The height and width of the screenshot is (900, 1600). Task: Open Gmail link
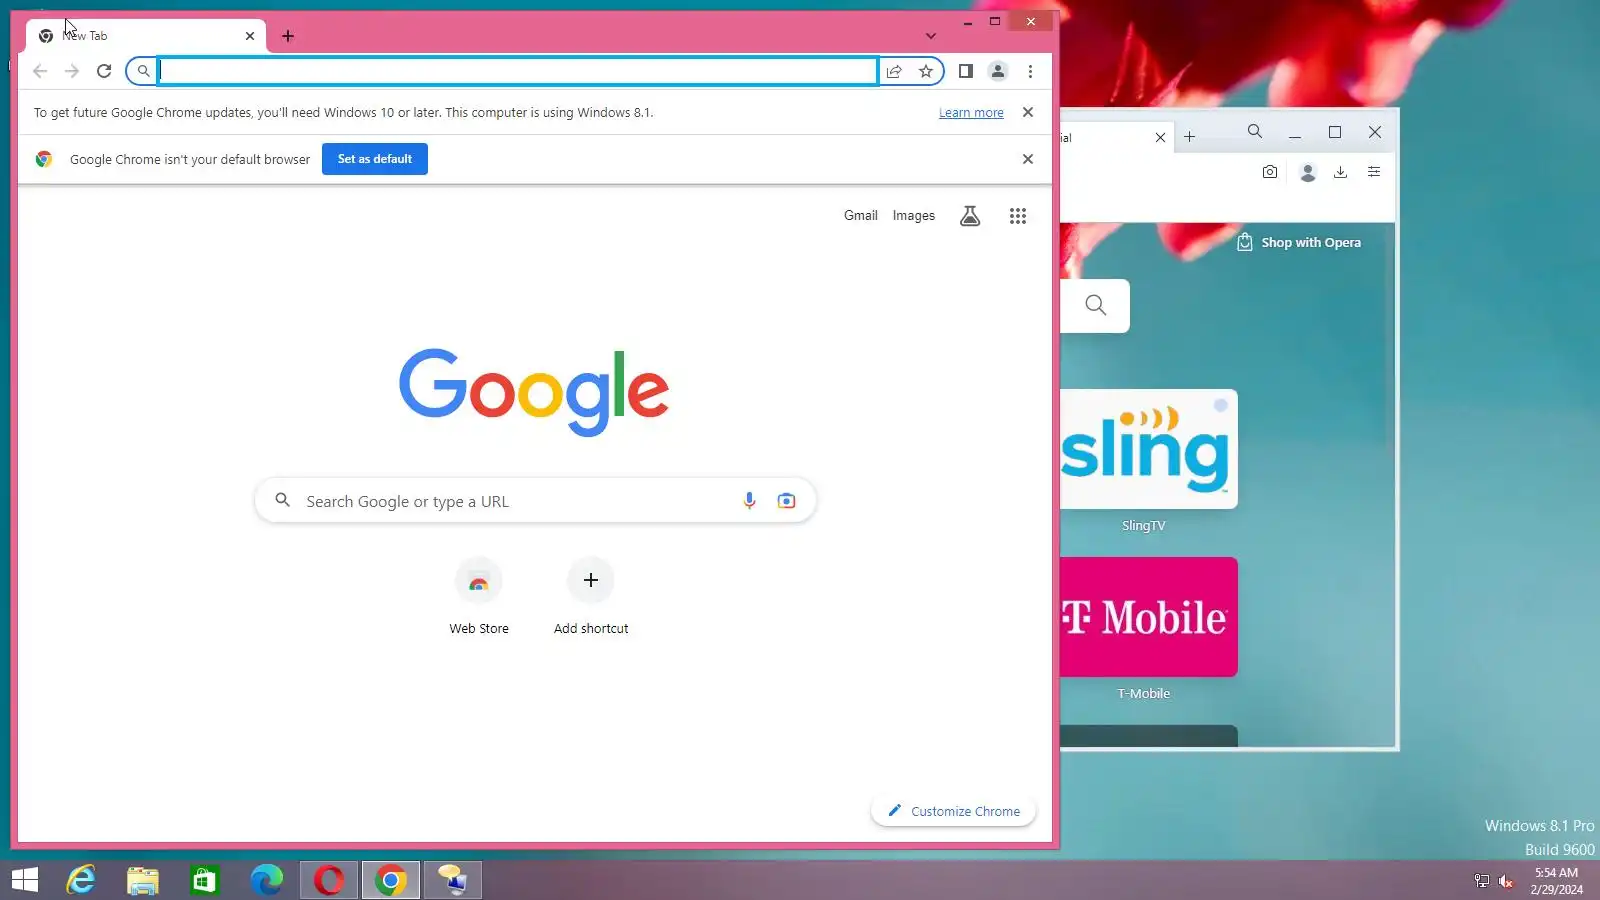860,215
